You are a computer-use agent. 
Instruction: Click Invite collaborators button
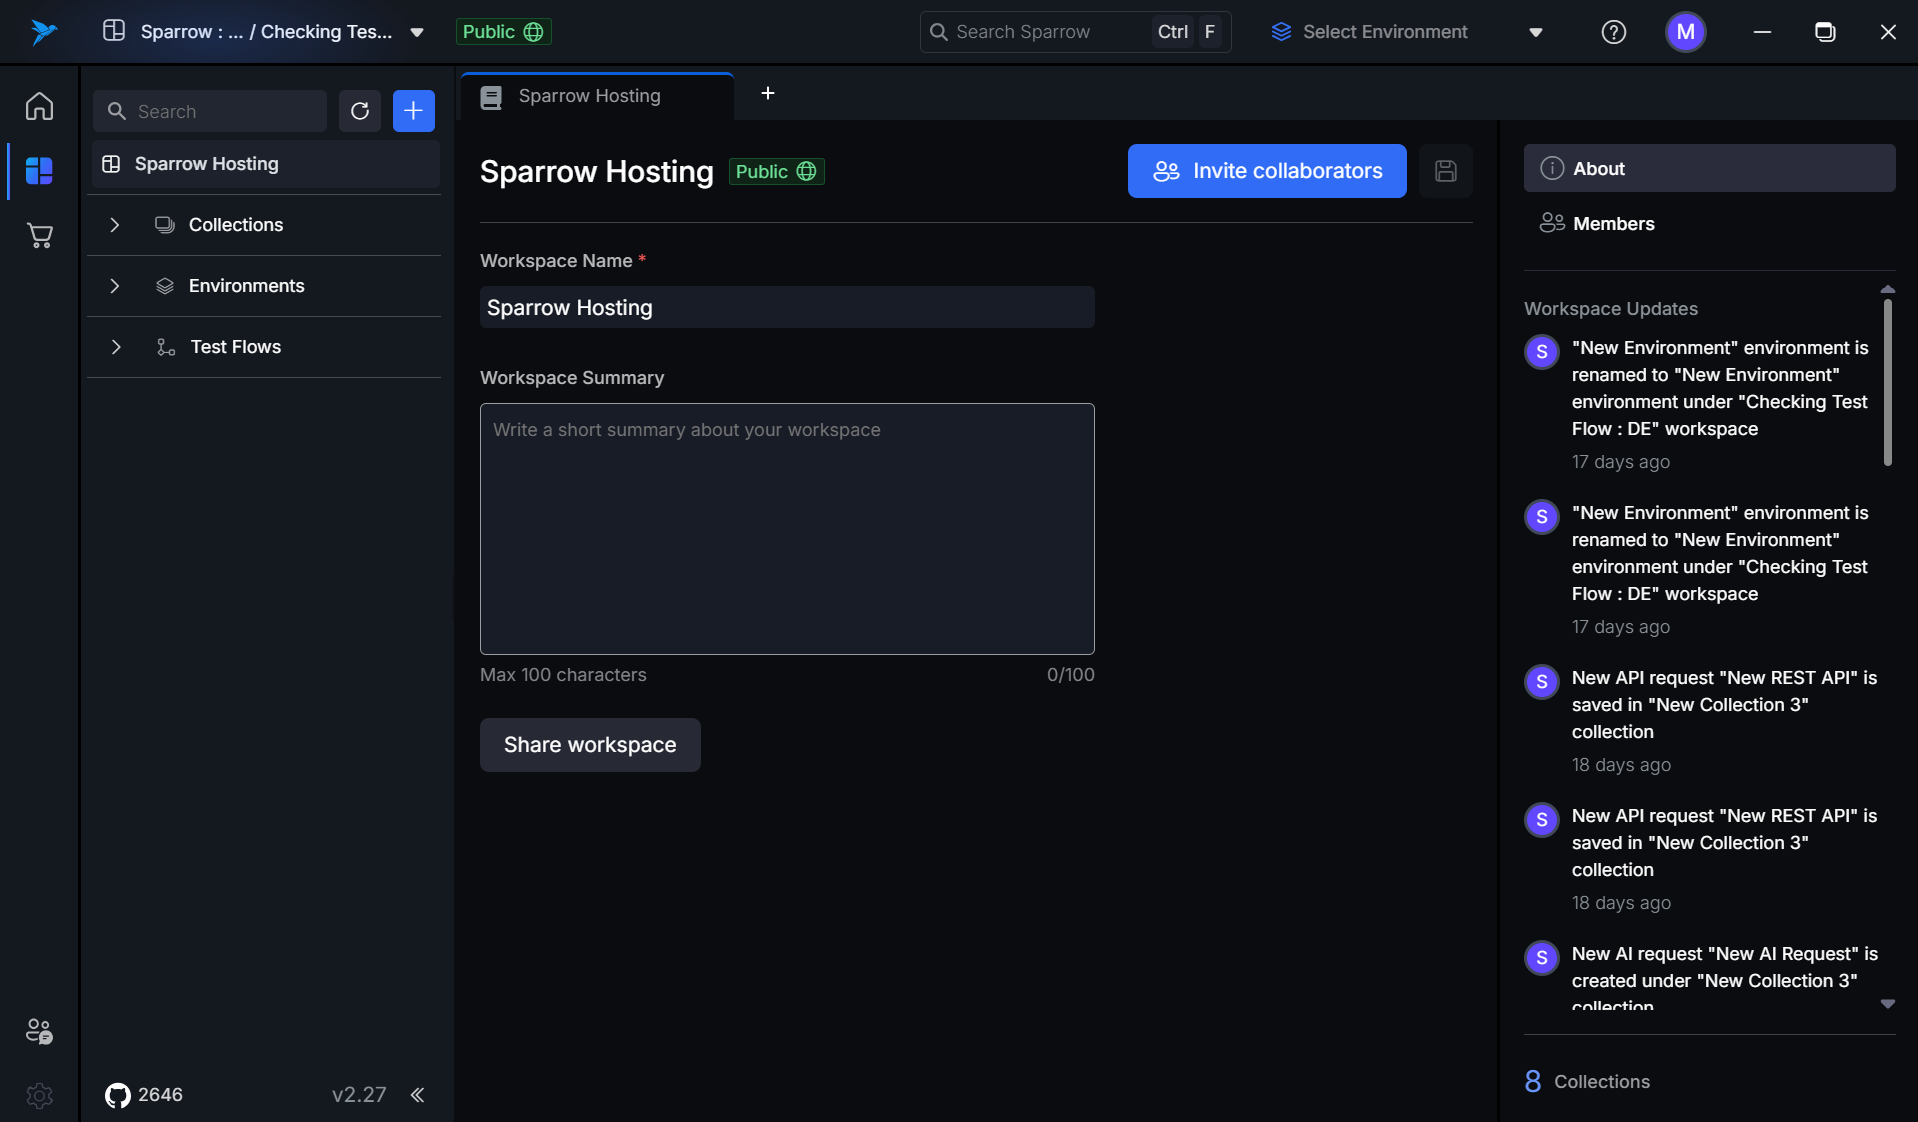(1267, 171)
